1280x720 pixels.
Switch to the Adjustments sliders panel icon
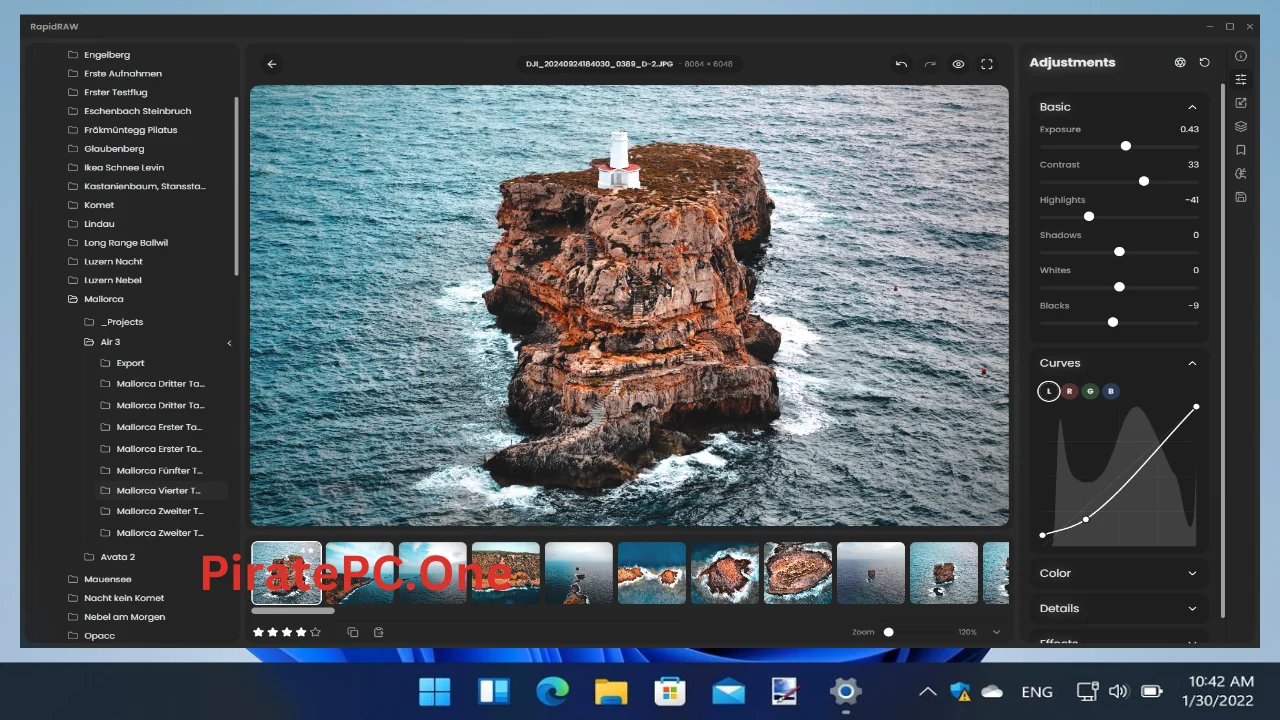pos(1241,79)
